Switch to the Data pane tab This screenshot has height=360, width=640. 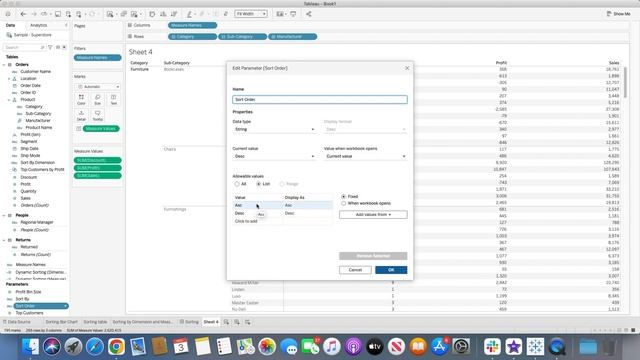click(10, 25)
